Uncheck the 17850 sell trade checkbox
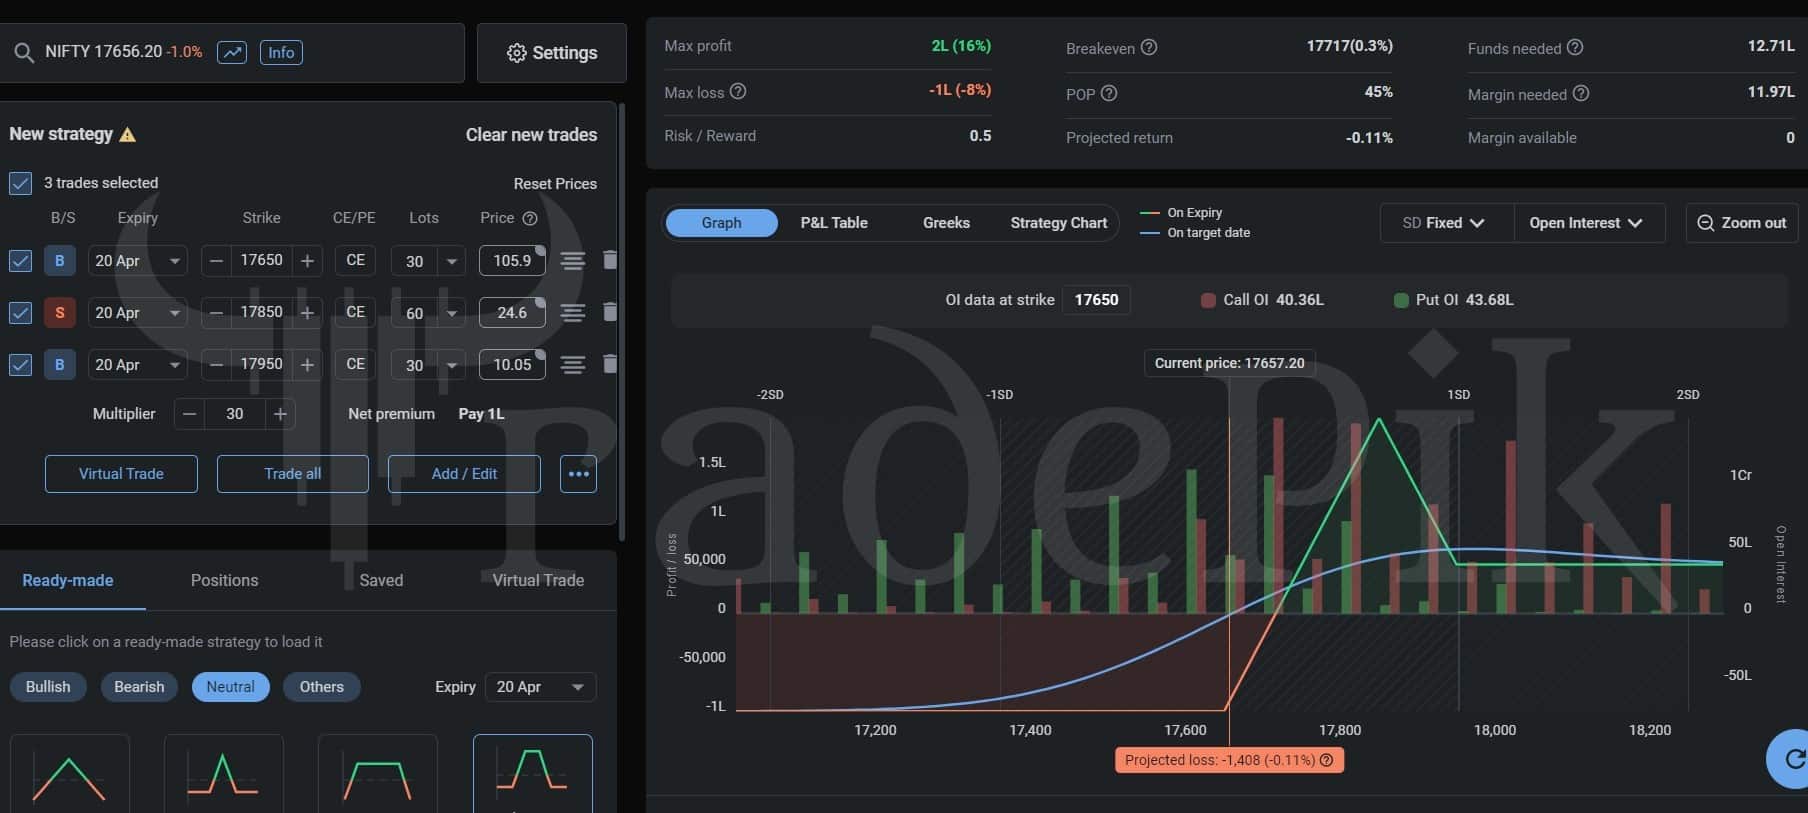Screen dimensions: 1808x813 pos(20,313)
